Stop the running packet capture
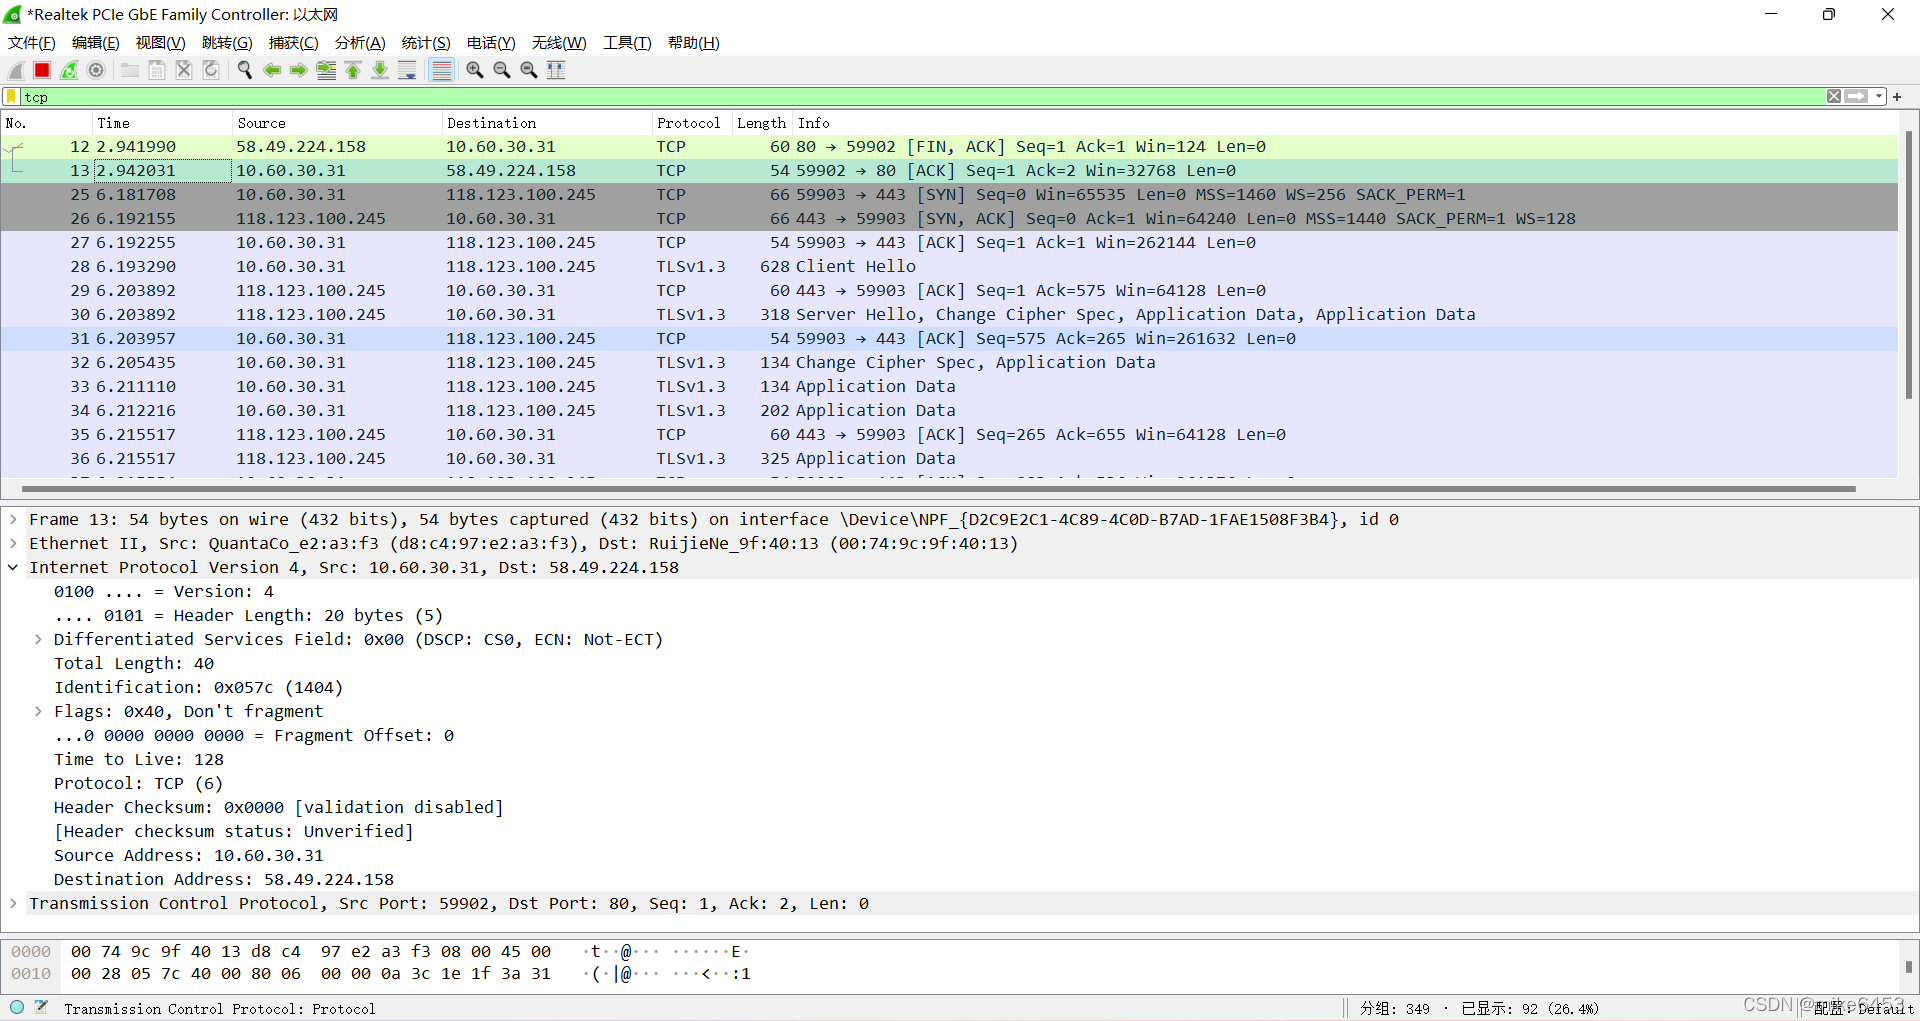 pos(42,70)
